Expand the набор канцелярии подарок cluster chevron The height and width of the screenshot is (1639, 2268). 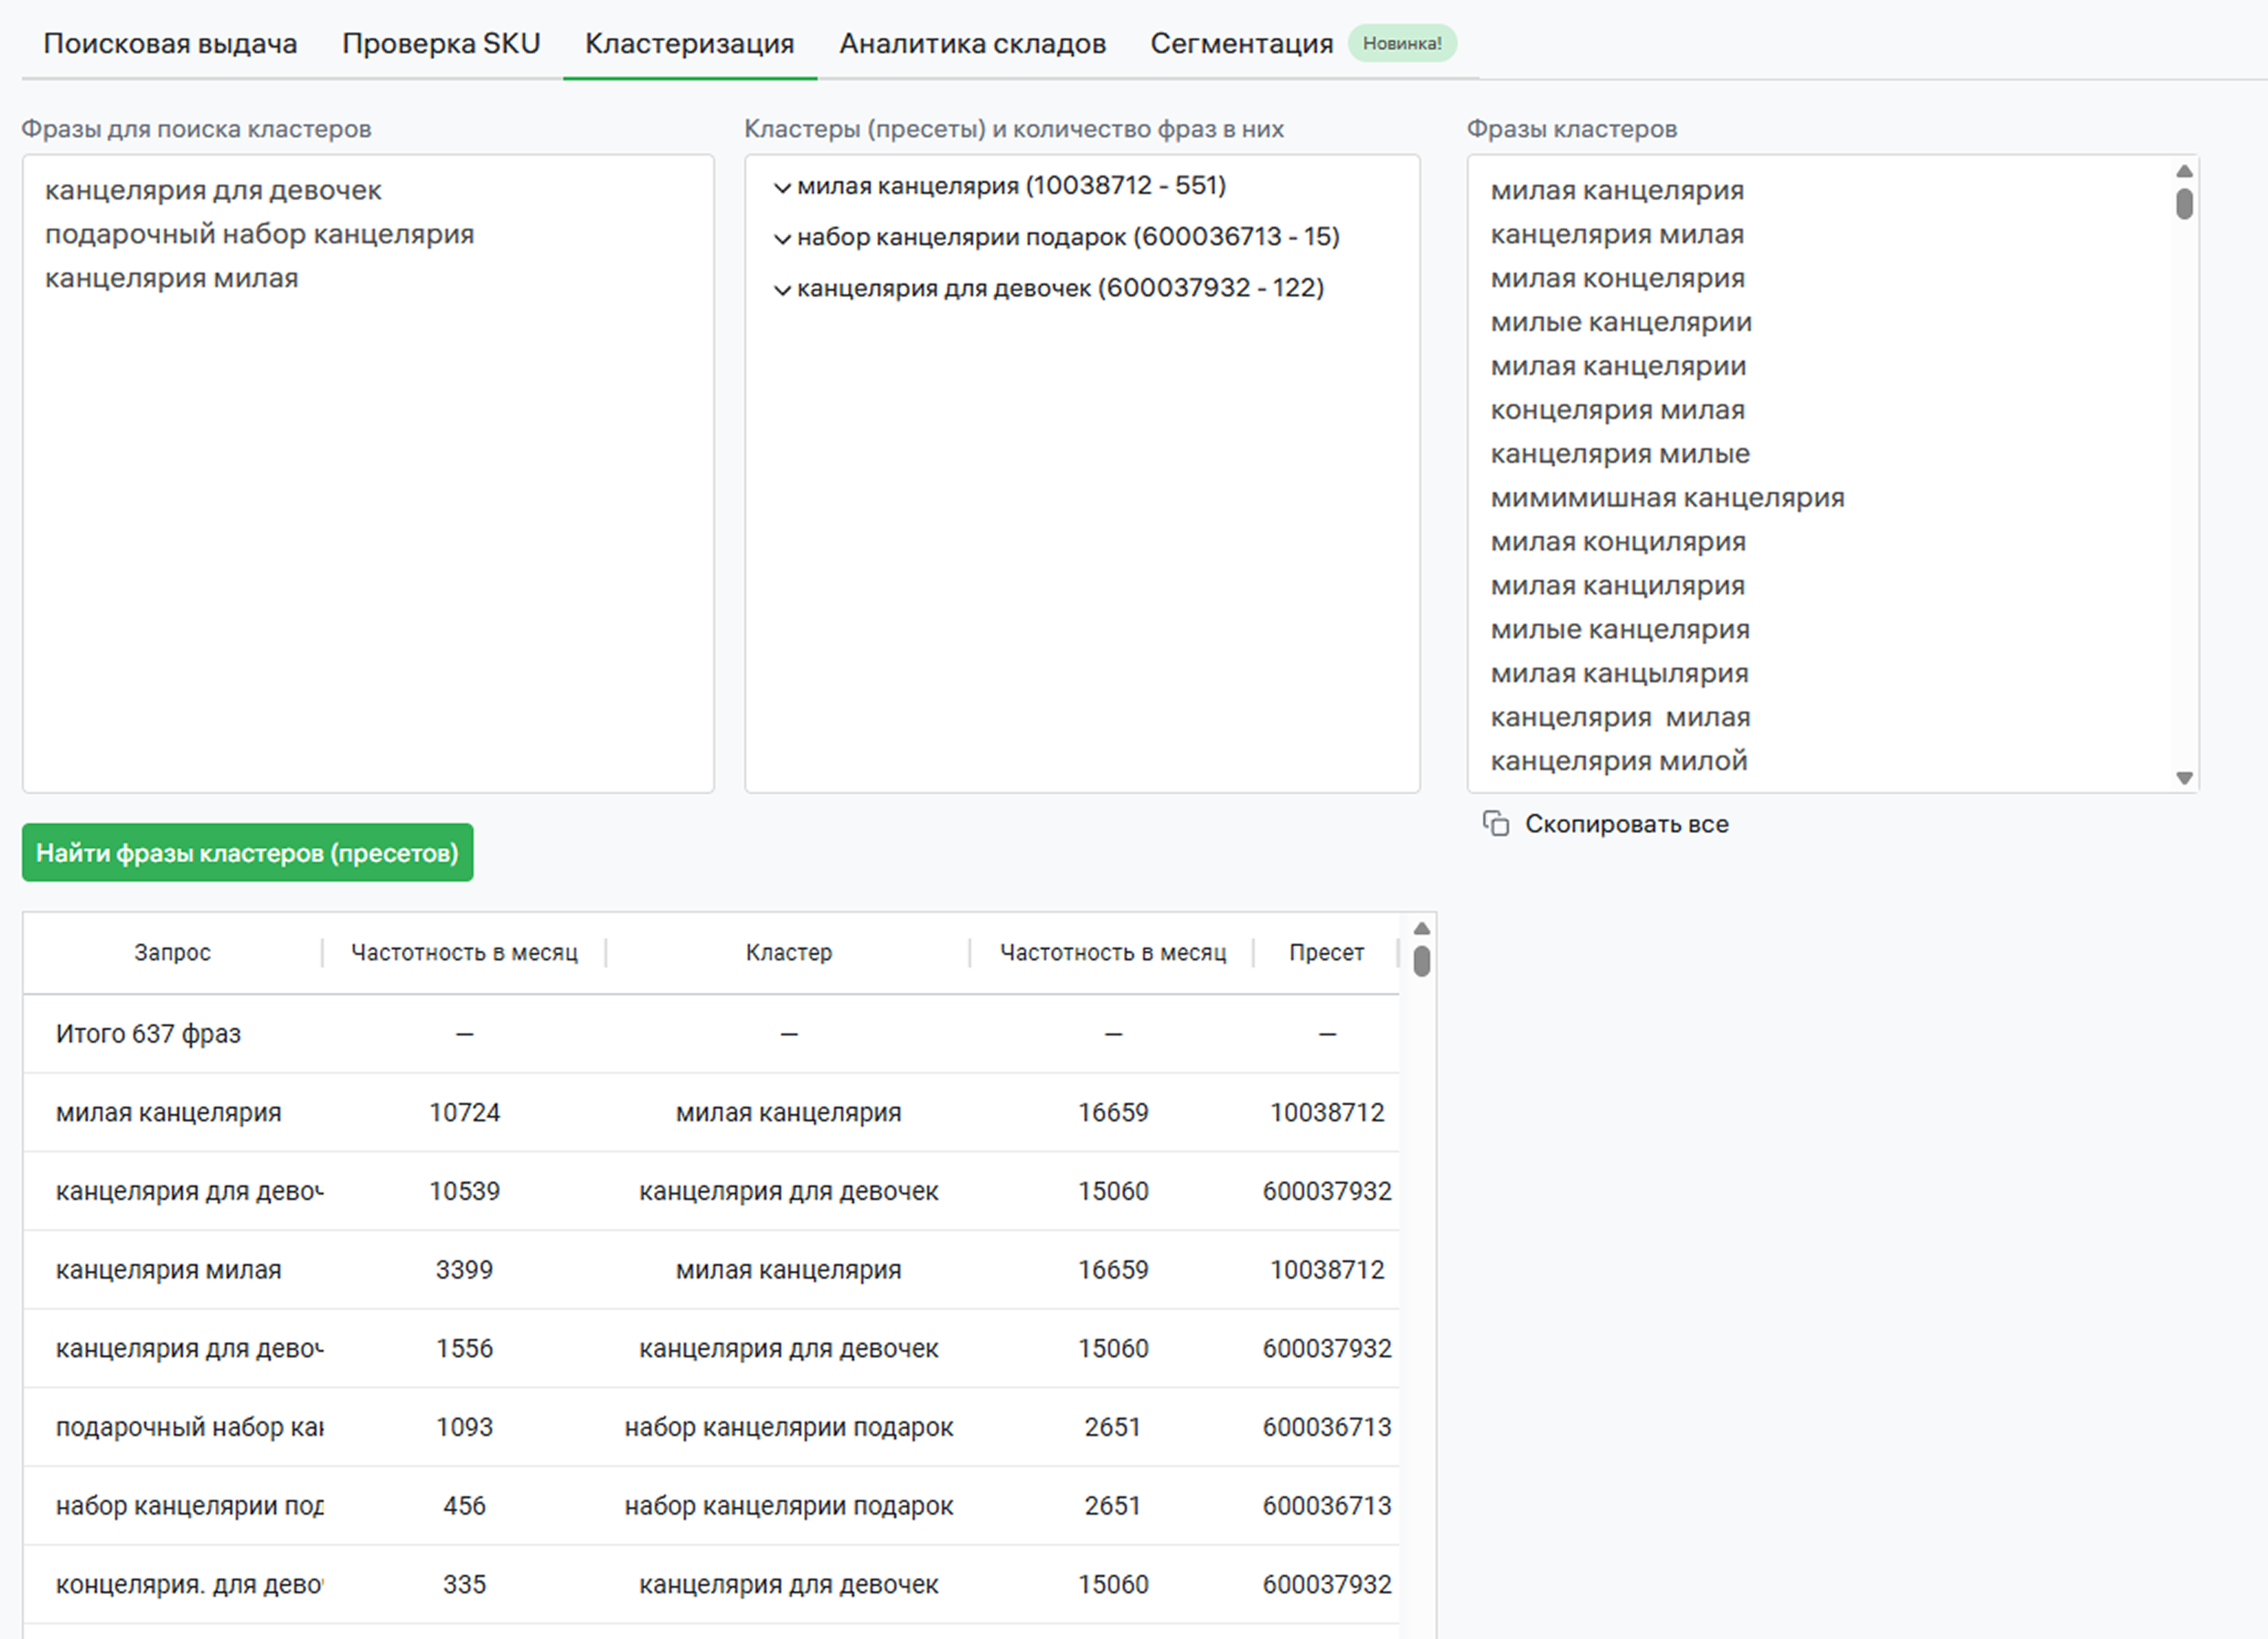point(782,239)
